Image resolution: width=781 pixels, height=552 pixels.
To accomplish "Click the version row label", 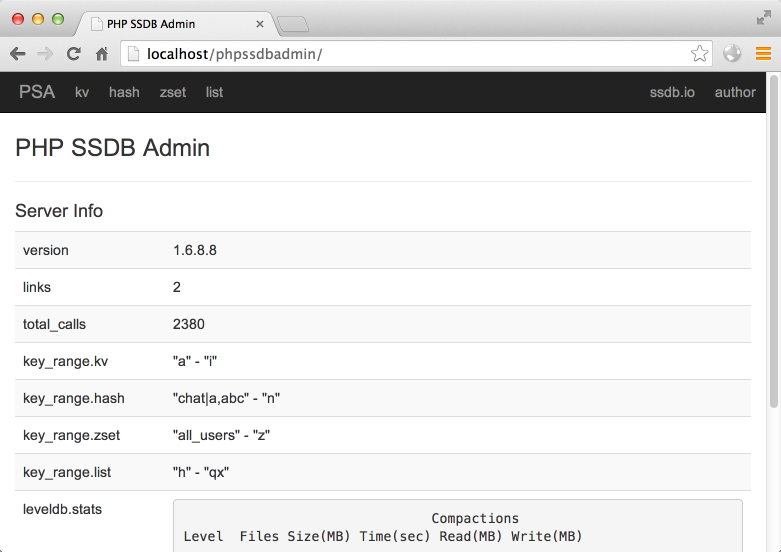I will (46, 250).
